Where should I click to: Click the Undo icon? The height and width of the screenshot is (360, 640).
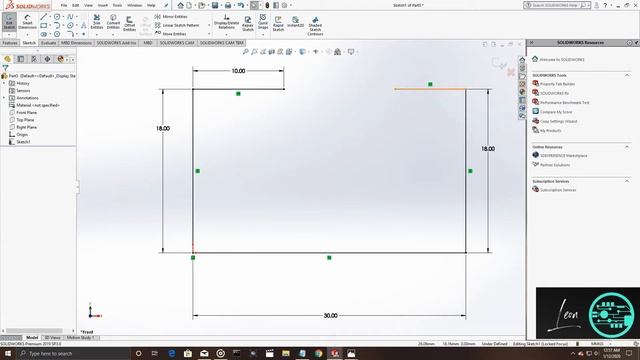pos(240,5)
